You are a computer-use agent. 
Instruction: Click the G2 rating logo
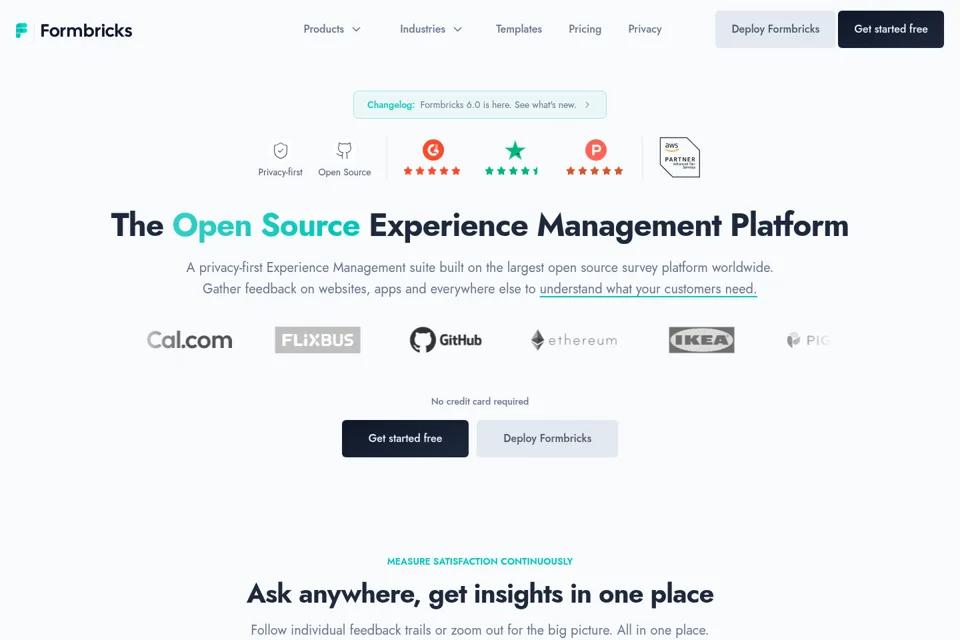(433, 149)
